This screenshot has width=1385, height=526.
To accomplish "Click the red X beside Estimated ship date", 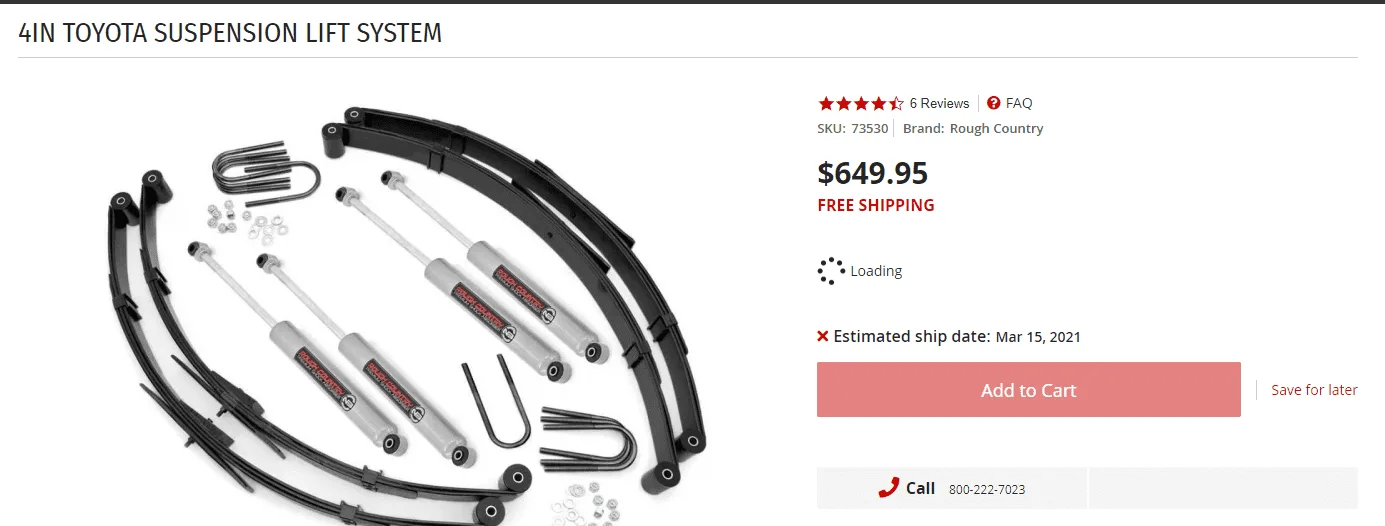I will (x=823, y=336).
